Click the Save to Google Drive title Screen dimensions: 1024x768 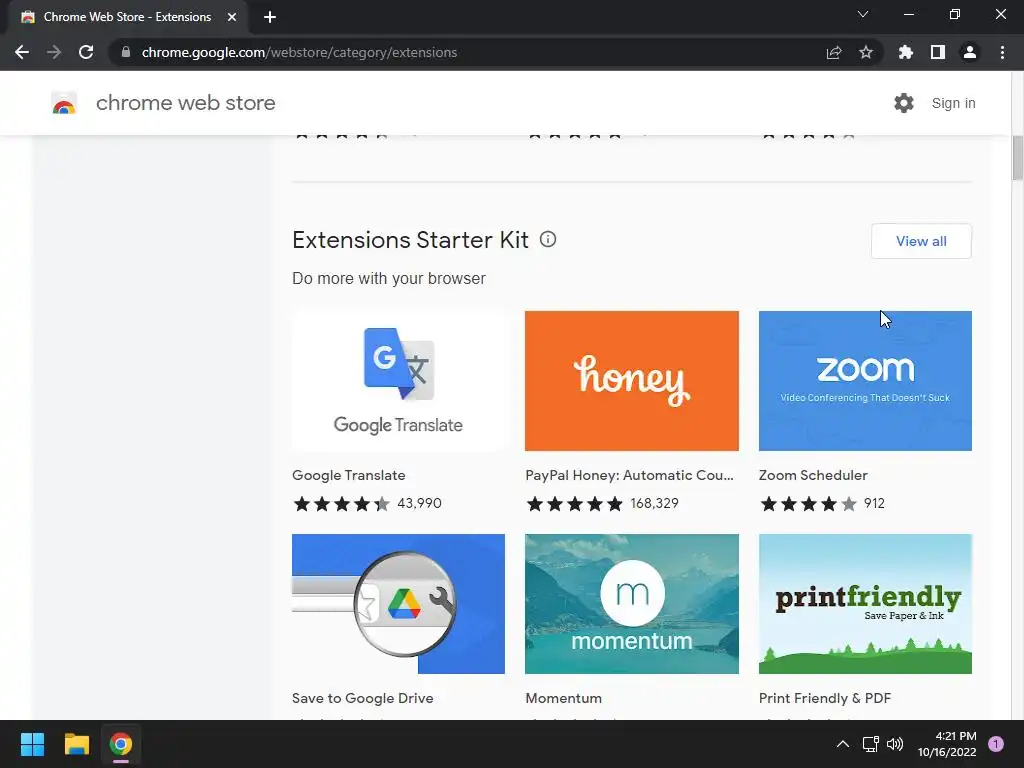(x=362, y=698)
